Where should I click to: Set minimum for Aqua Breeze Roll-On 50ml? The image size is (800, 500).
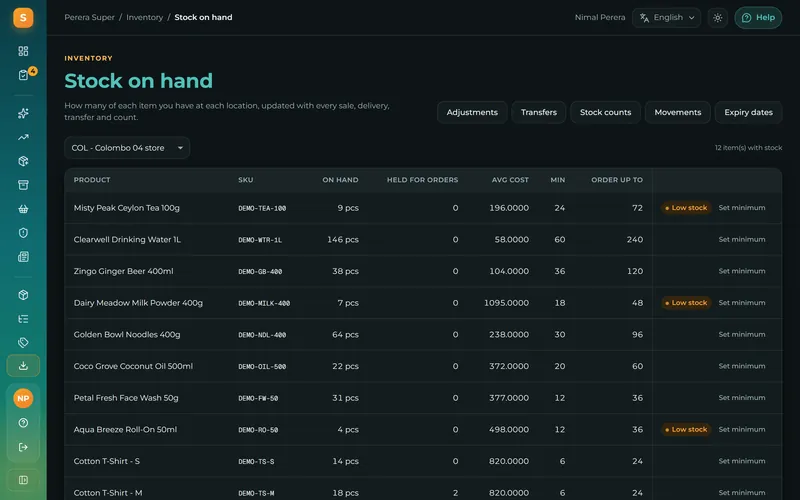point(742,429)
